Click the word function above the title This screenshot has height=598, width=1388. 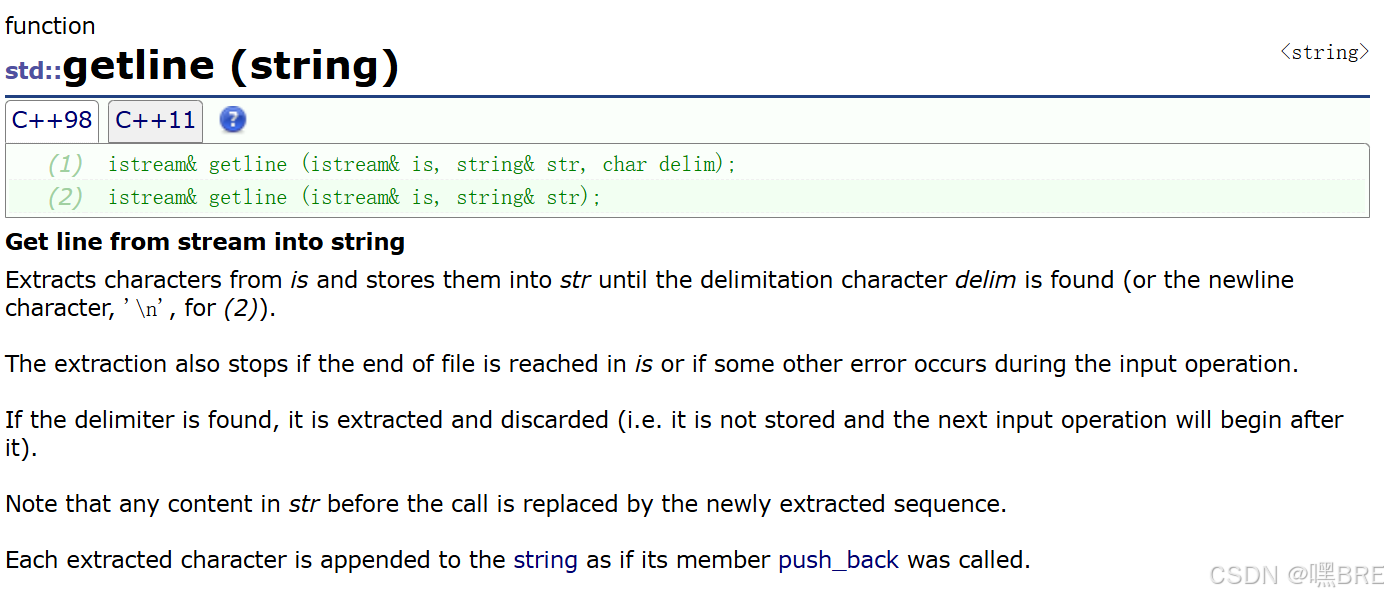point(50,25)
